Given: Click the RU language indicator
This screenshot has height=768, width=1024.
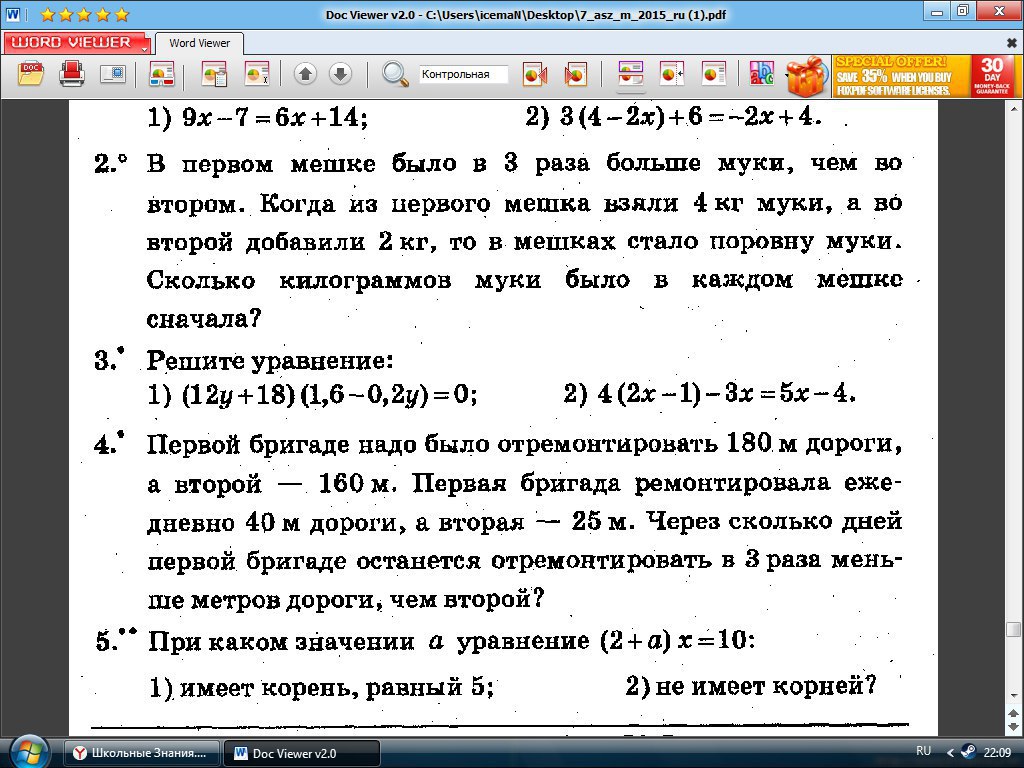Looking at the screenshot, I should tap(923, 751).
